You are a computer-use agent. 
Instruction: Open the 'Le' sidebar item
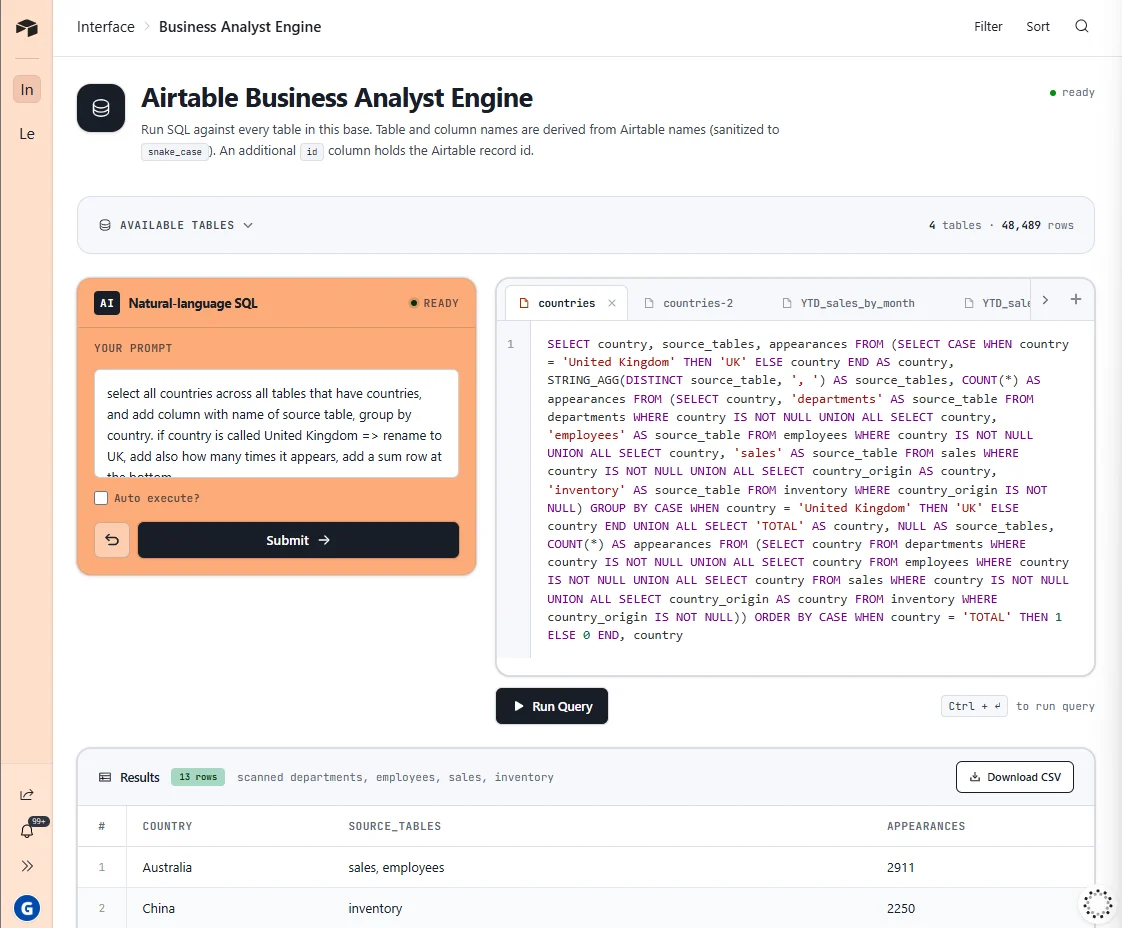tap(26, 134)
